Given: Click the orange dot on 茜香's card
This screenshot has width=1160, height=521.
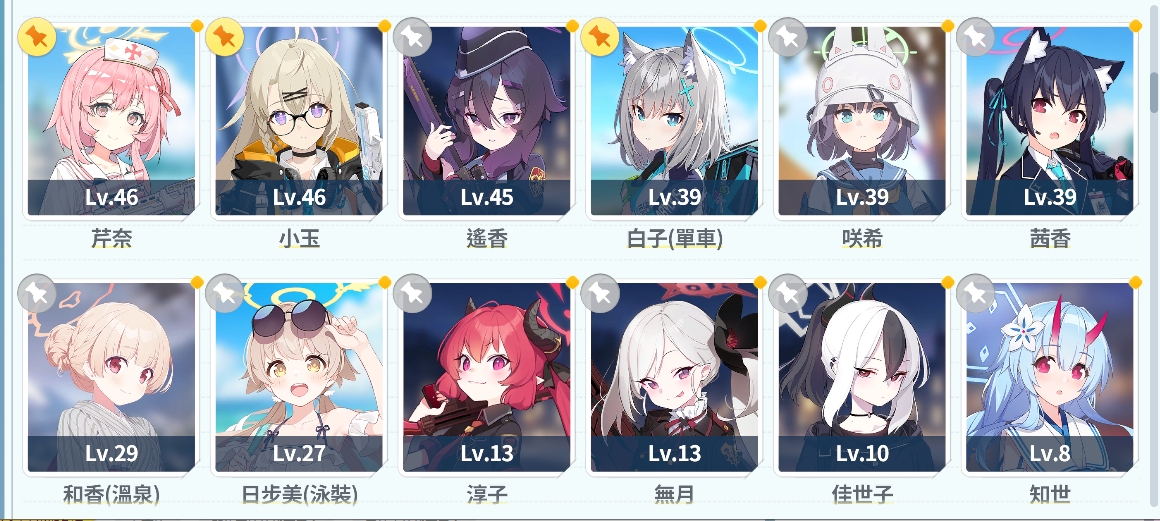Looking at the screenshot, I should click(x=1136, y=26).
